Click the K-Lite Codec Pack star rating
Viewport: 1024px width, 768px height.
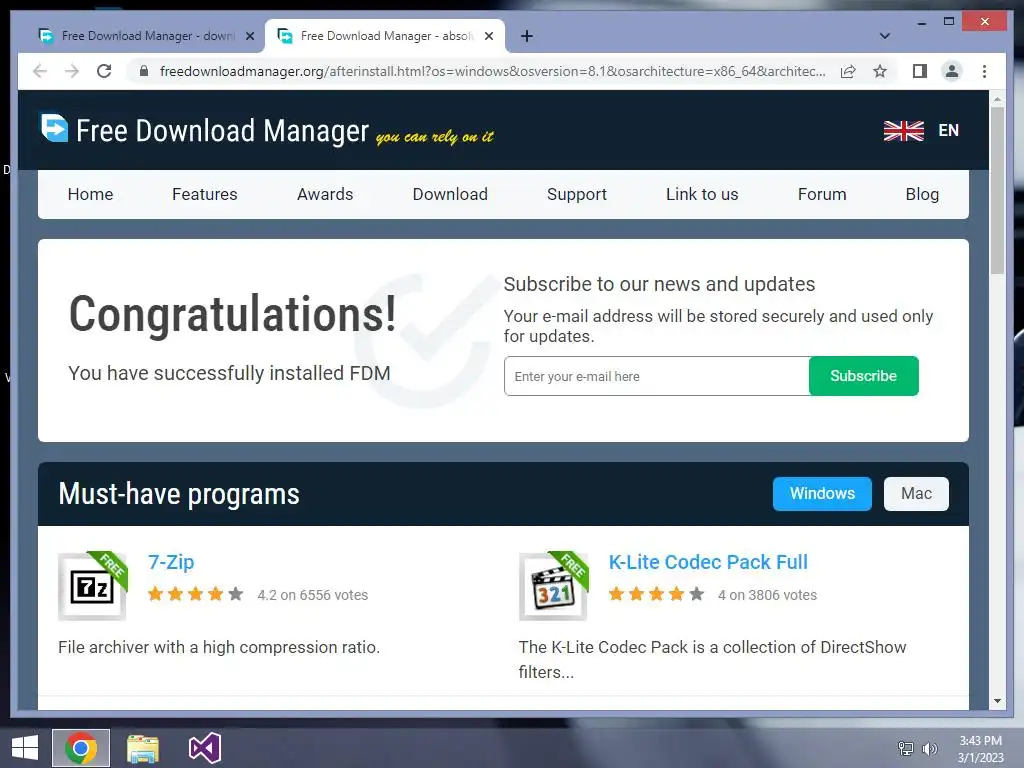click(656, 594)
